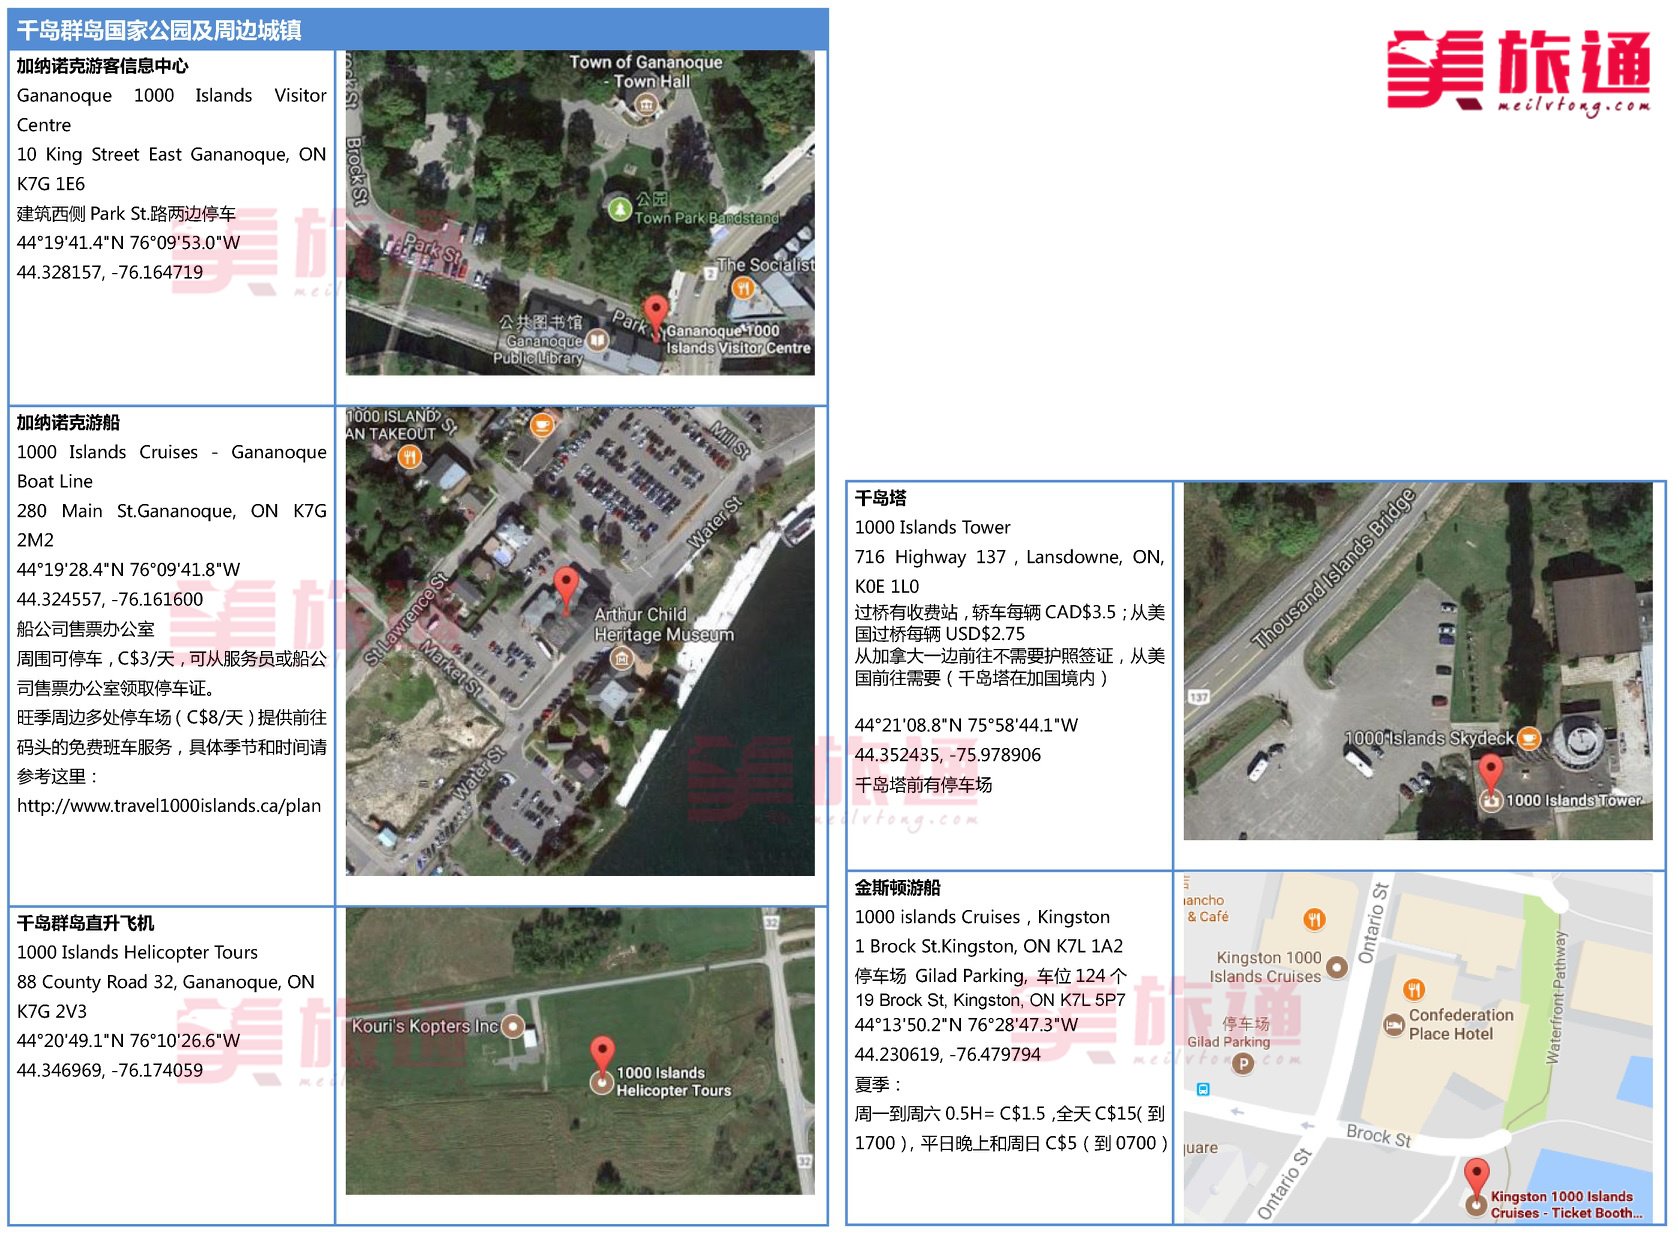The height and width of the screenshot is (1238, 1678).
Task: Click the 美旅通 meilvtong.com logo
Action: (1517, 72)
